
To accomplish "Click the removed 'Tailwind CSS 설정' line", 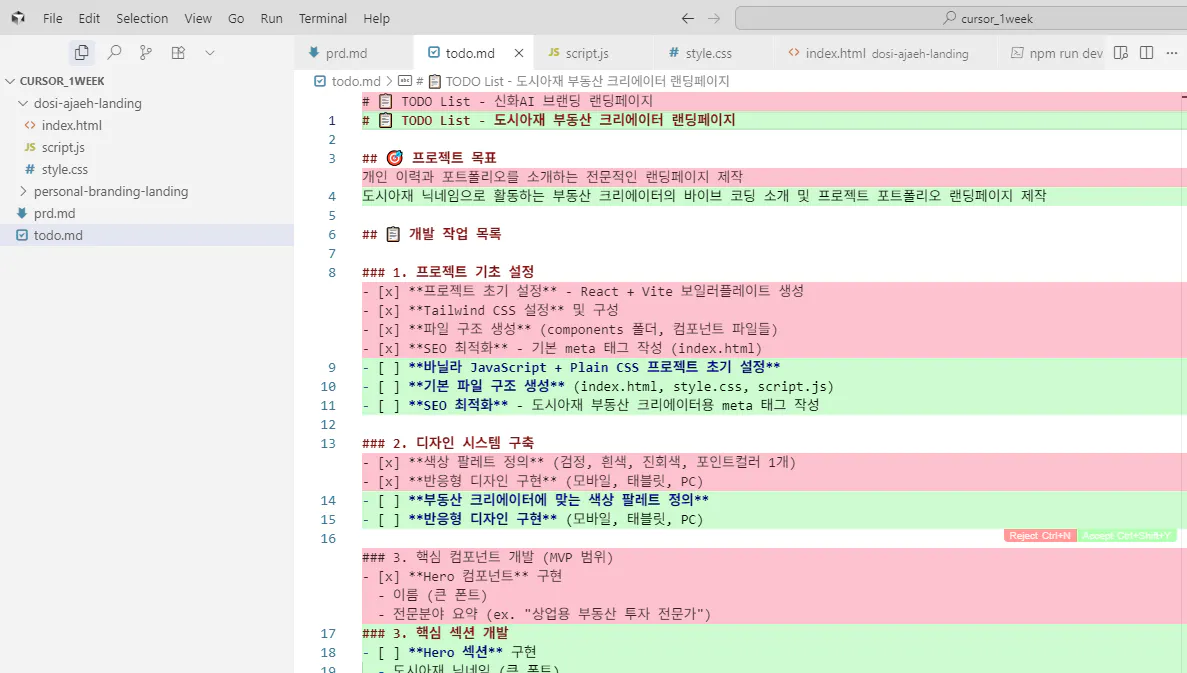I will pos(490,310).
